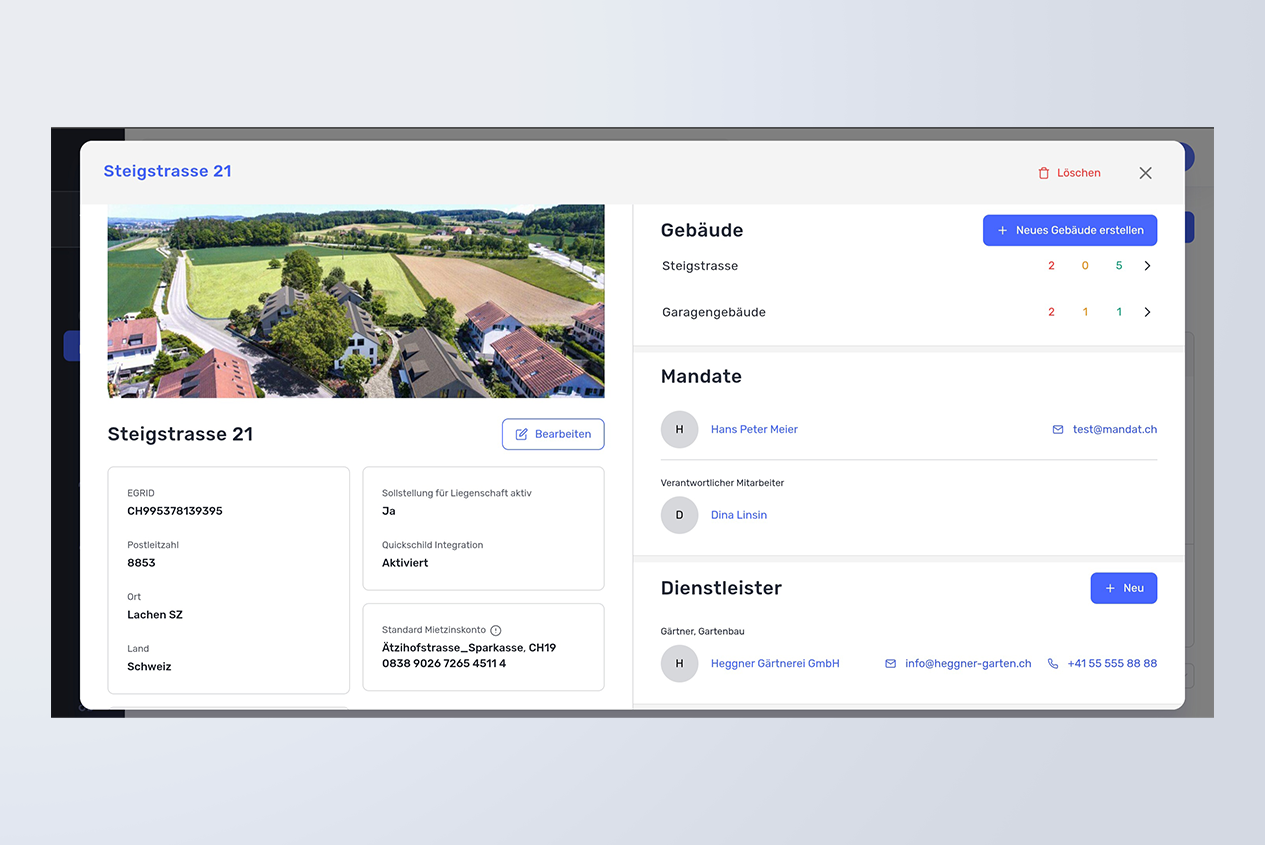Select the Garagengebäude building entry
Image resolution: width=1265 pixels, height=845 pixels.
pos(714,312)
